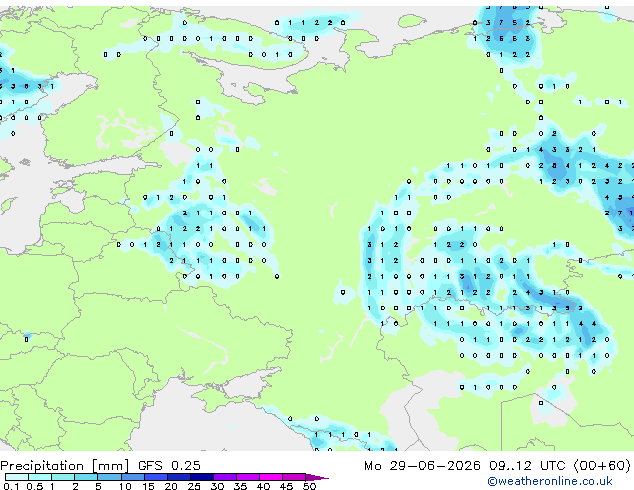The image size is (634, 490).
Task: Select the 10–15 mm legend swatch
Action: click(x=132, y=477)
